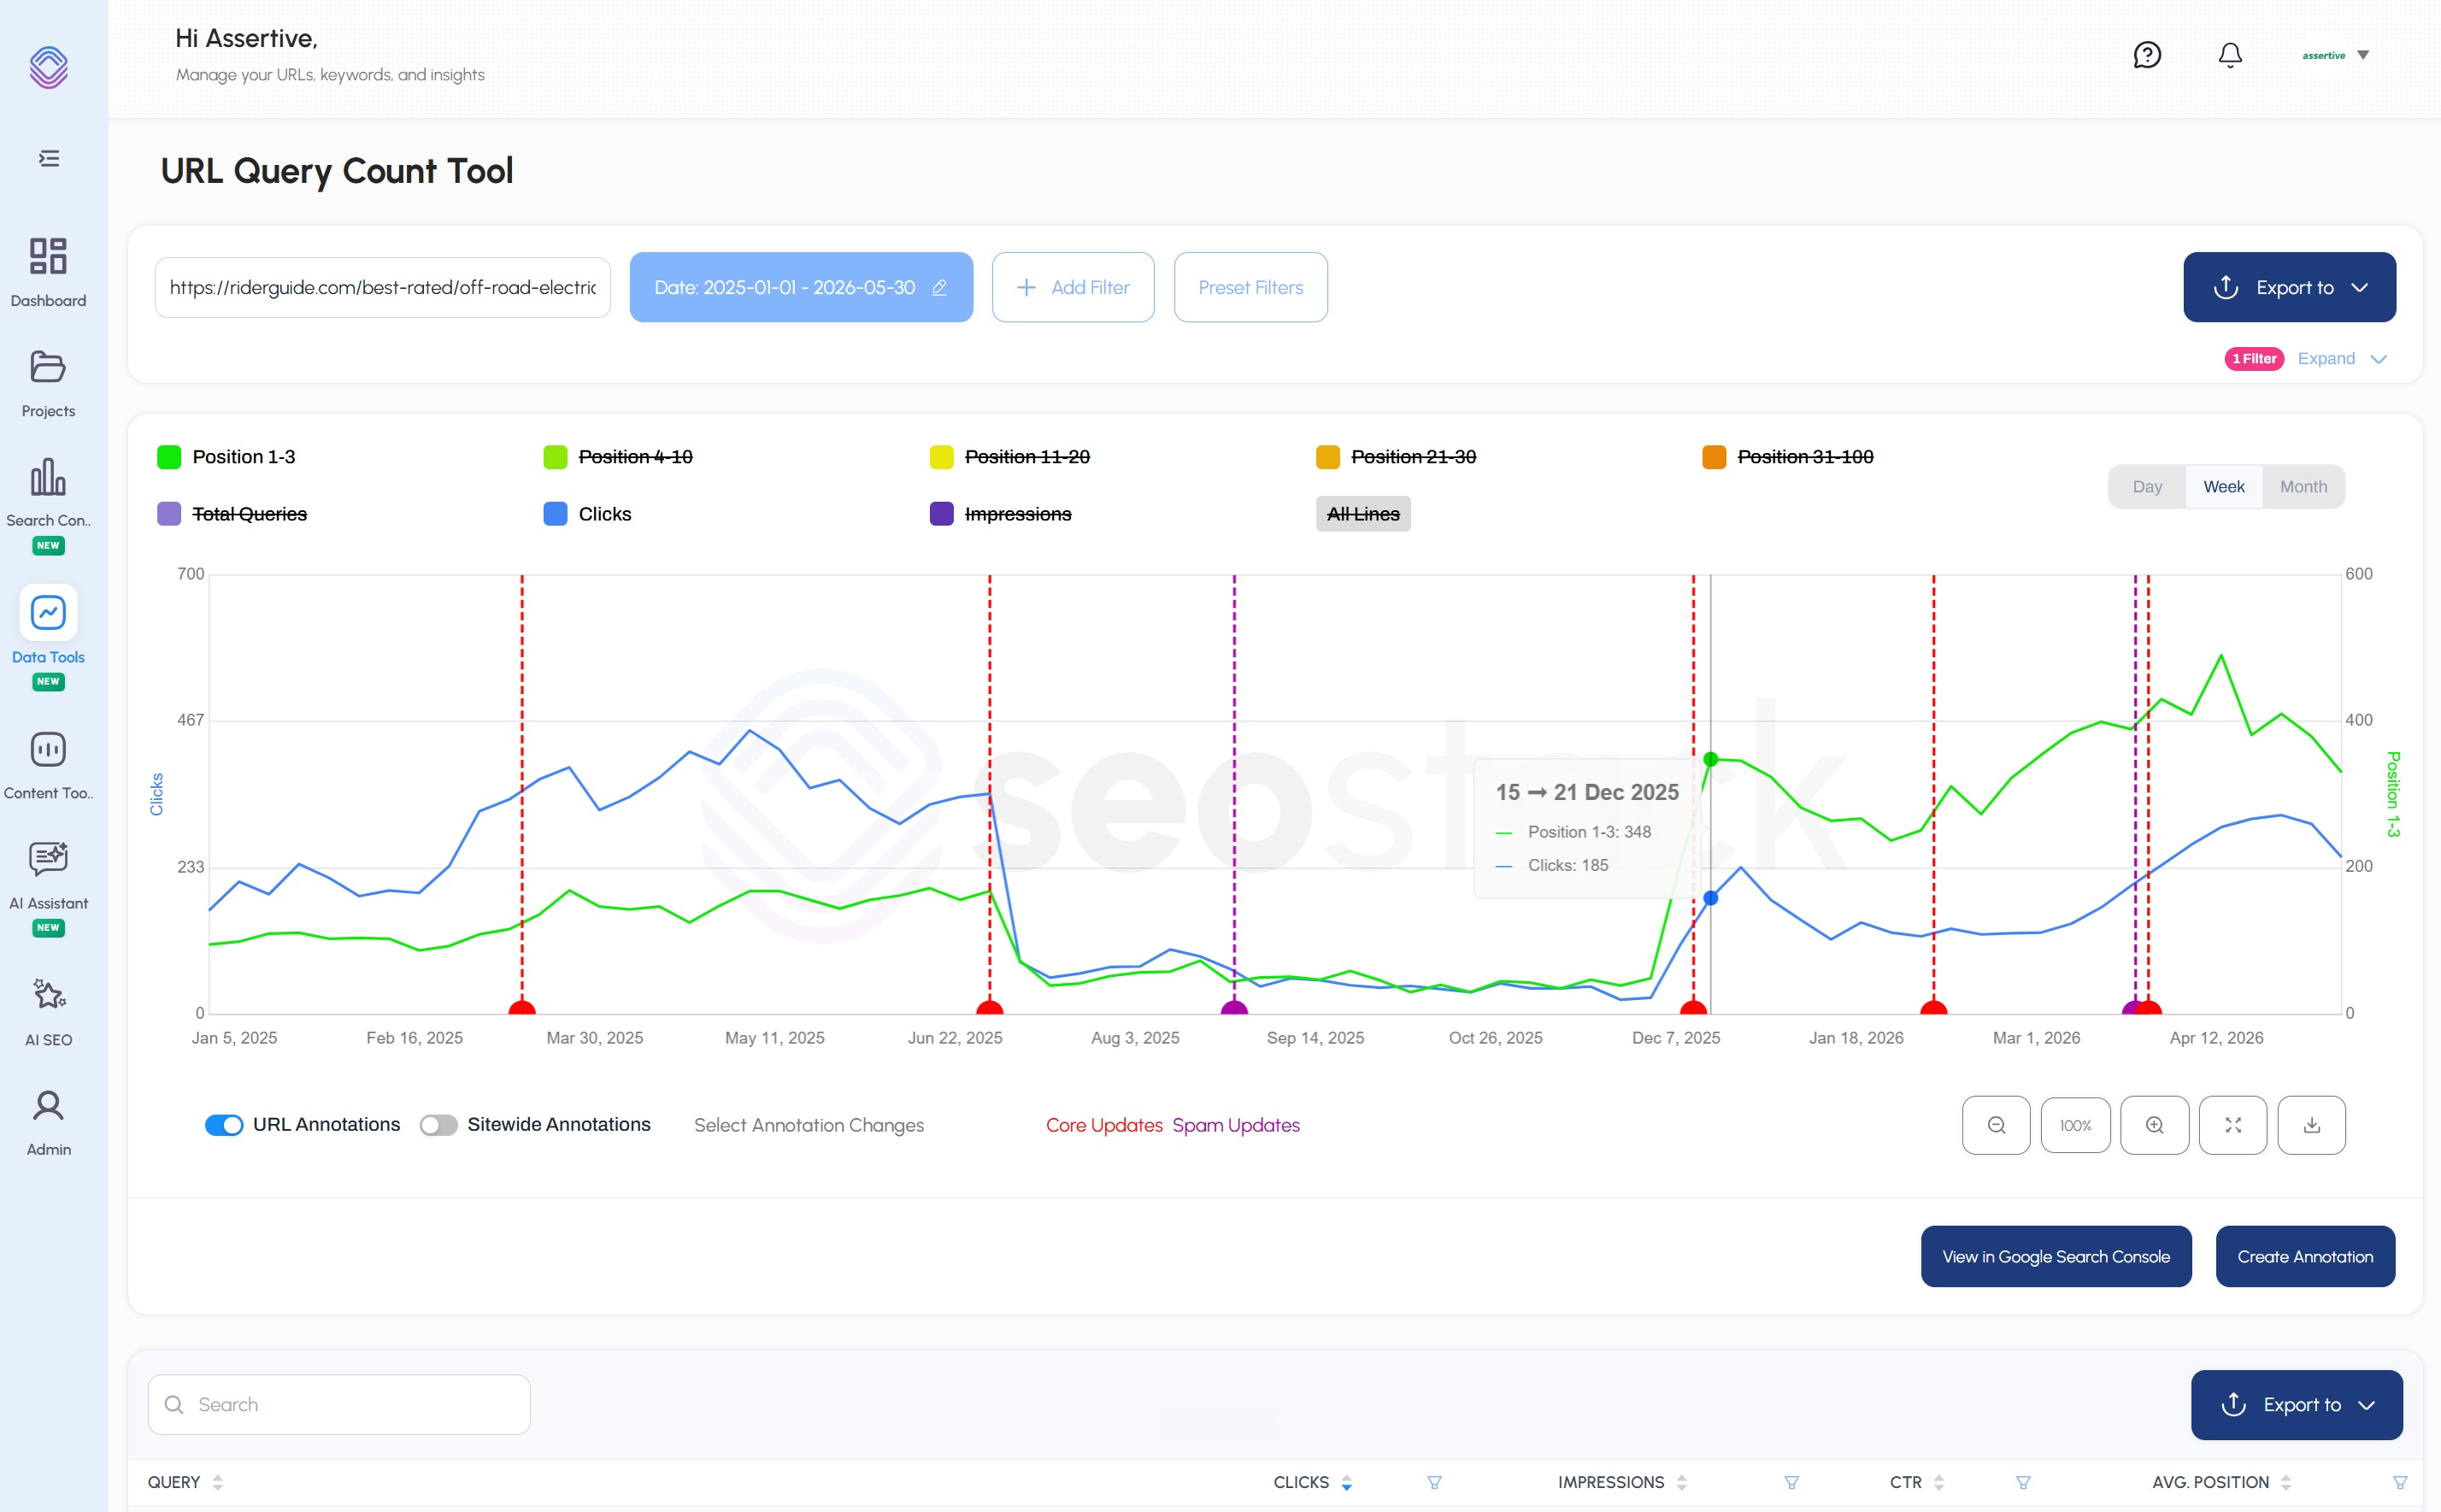The image size is (2441, 1512).
Task: Click the chart zoom out icon
Action: [x=1996, y=1125]
